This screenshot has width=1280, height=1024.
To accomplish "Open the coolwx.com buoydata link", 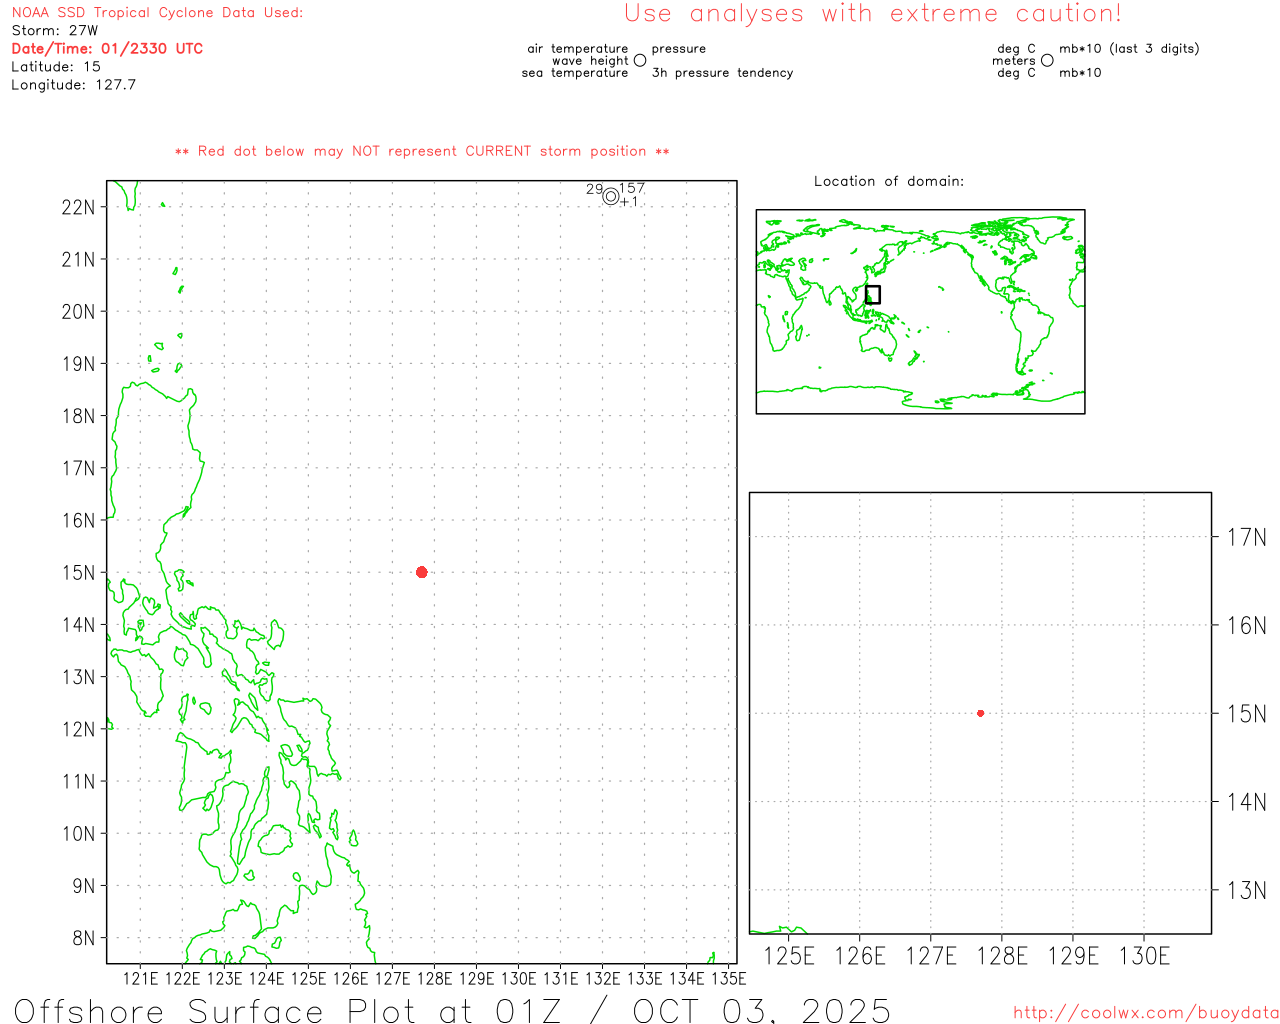I will coord(1145,1012).
